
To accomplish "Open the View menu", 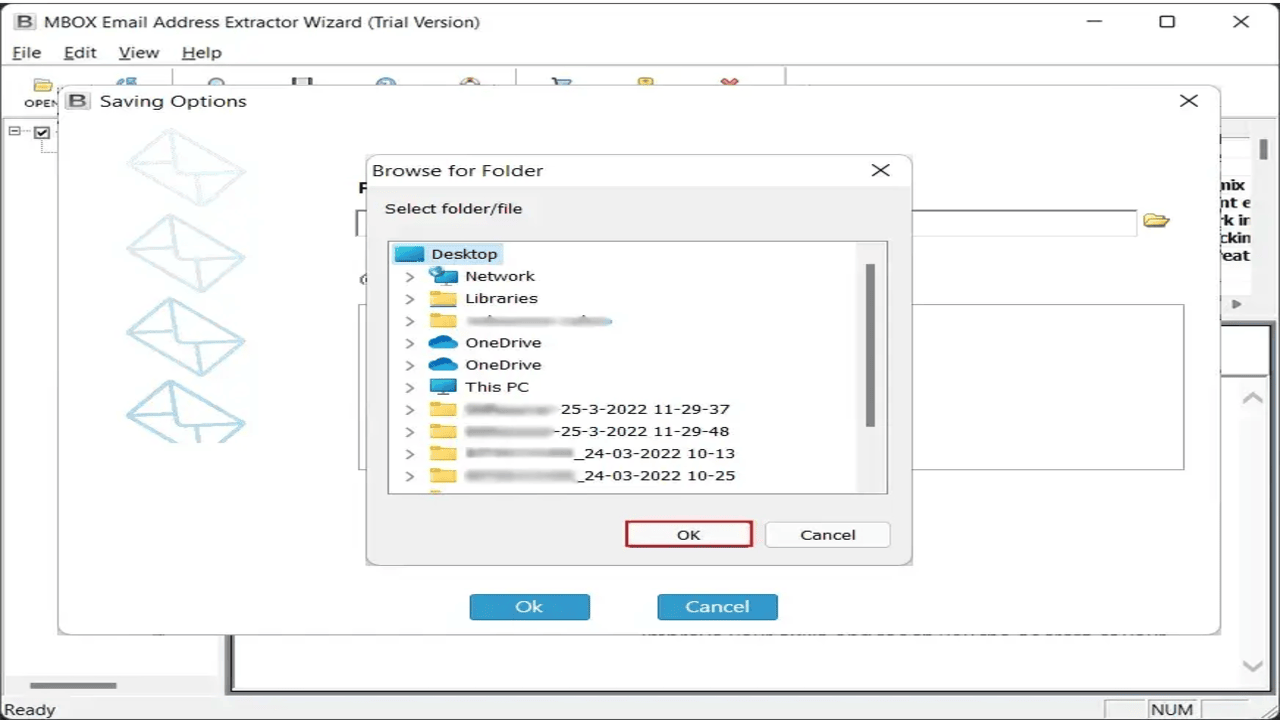I will [x=139, y=52].
